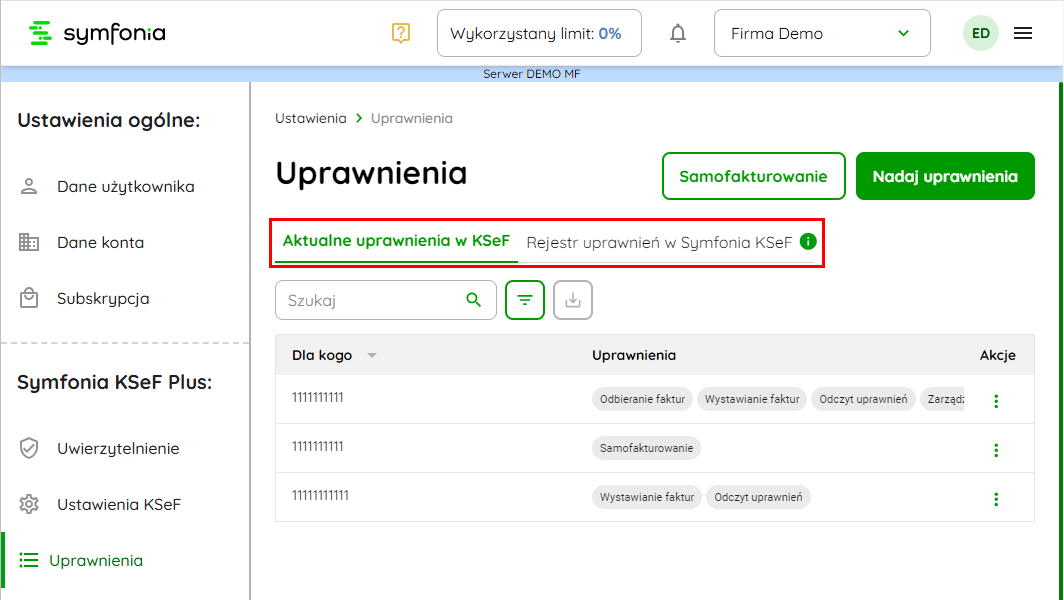Click Odczyt uprawnień tag in first row
Viewport: 1064px width, 600px height.
click(x=863, y=399)
